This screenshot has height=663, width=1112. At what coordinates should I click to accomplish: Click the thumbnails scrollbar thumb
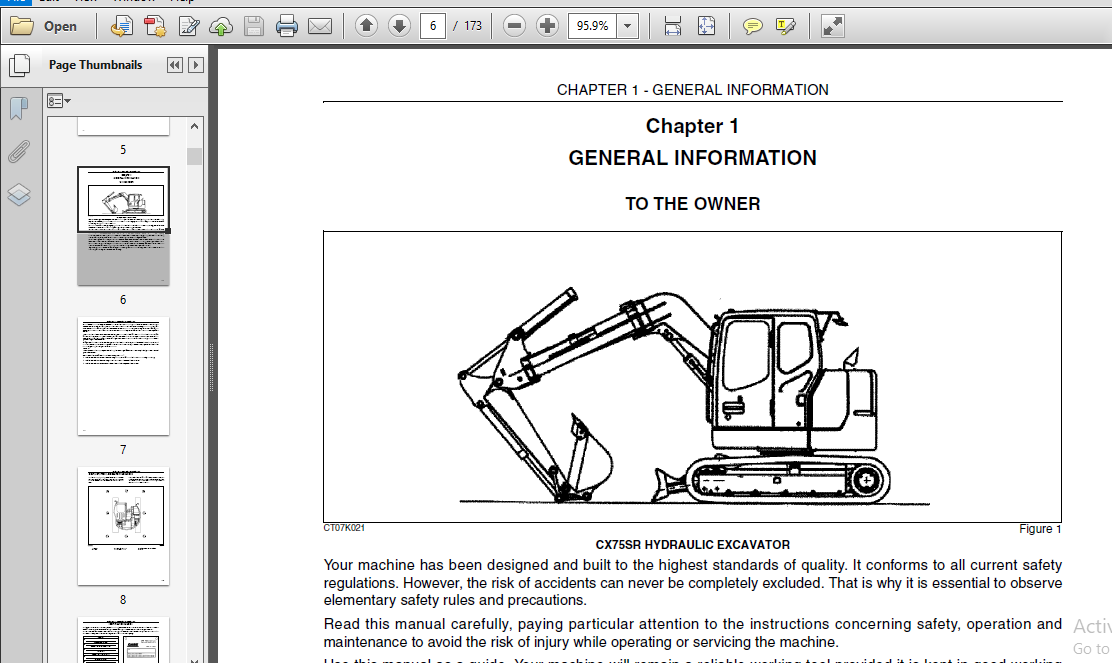pyautogui.click(x=195, y=156)
